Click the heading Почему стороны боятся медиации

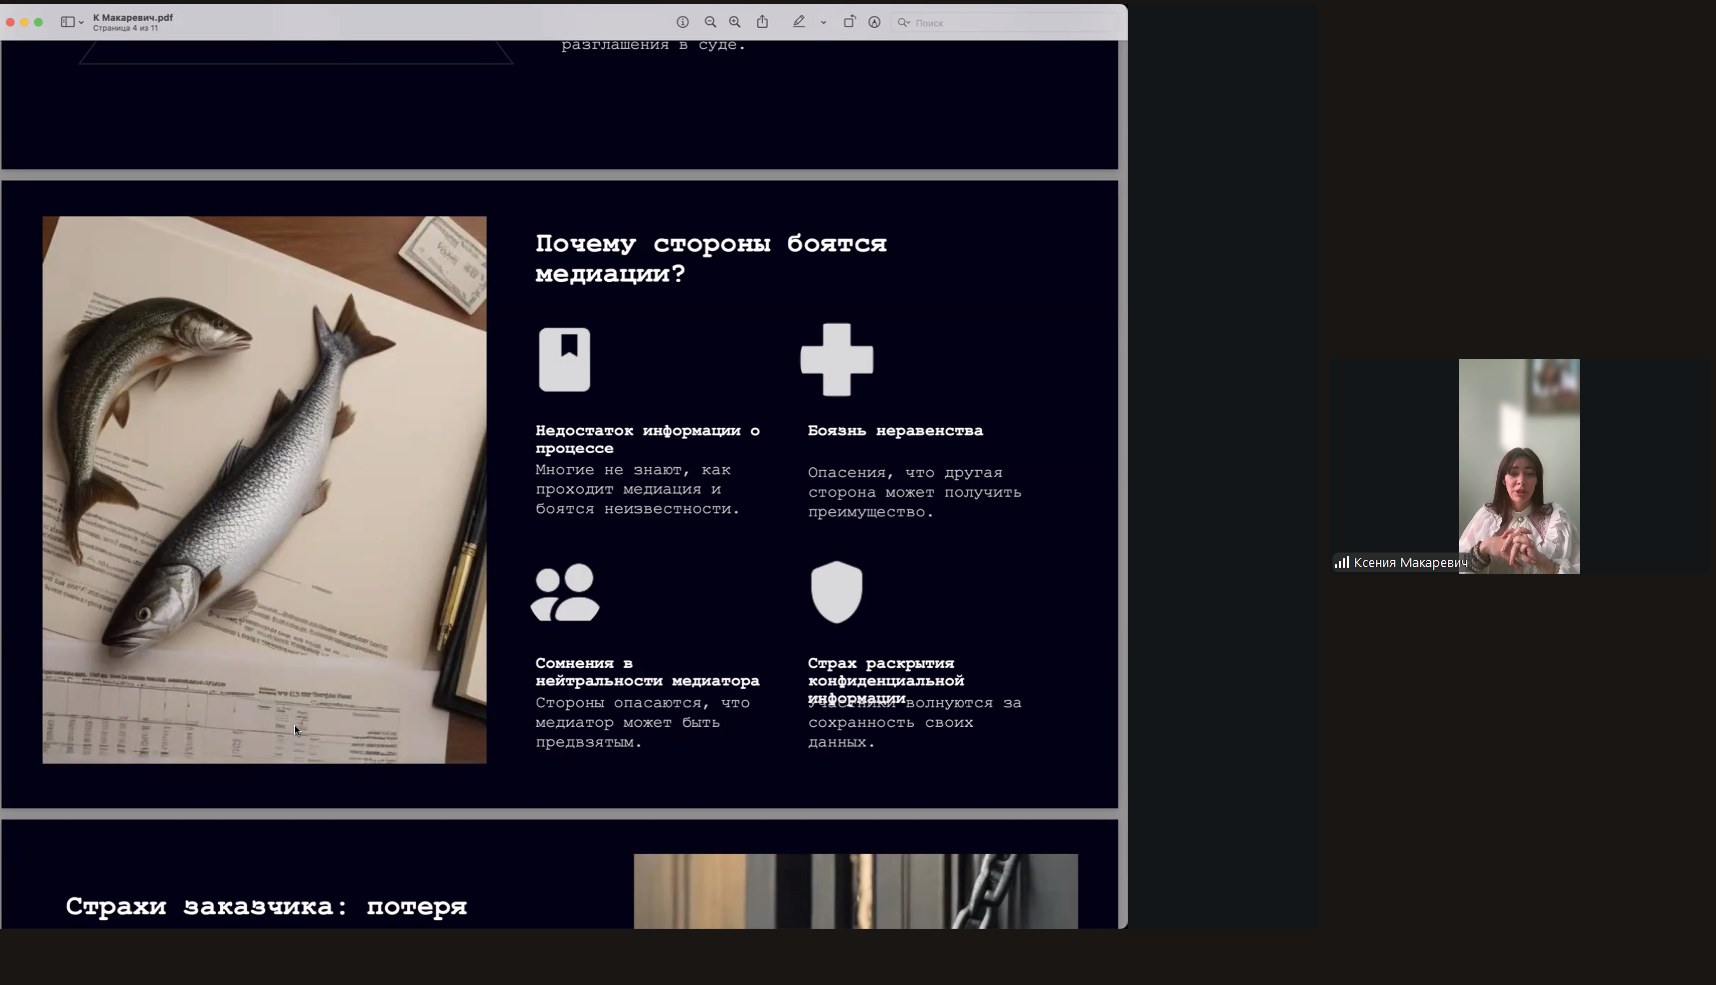710,258
